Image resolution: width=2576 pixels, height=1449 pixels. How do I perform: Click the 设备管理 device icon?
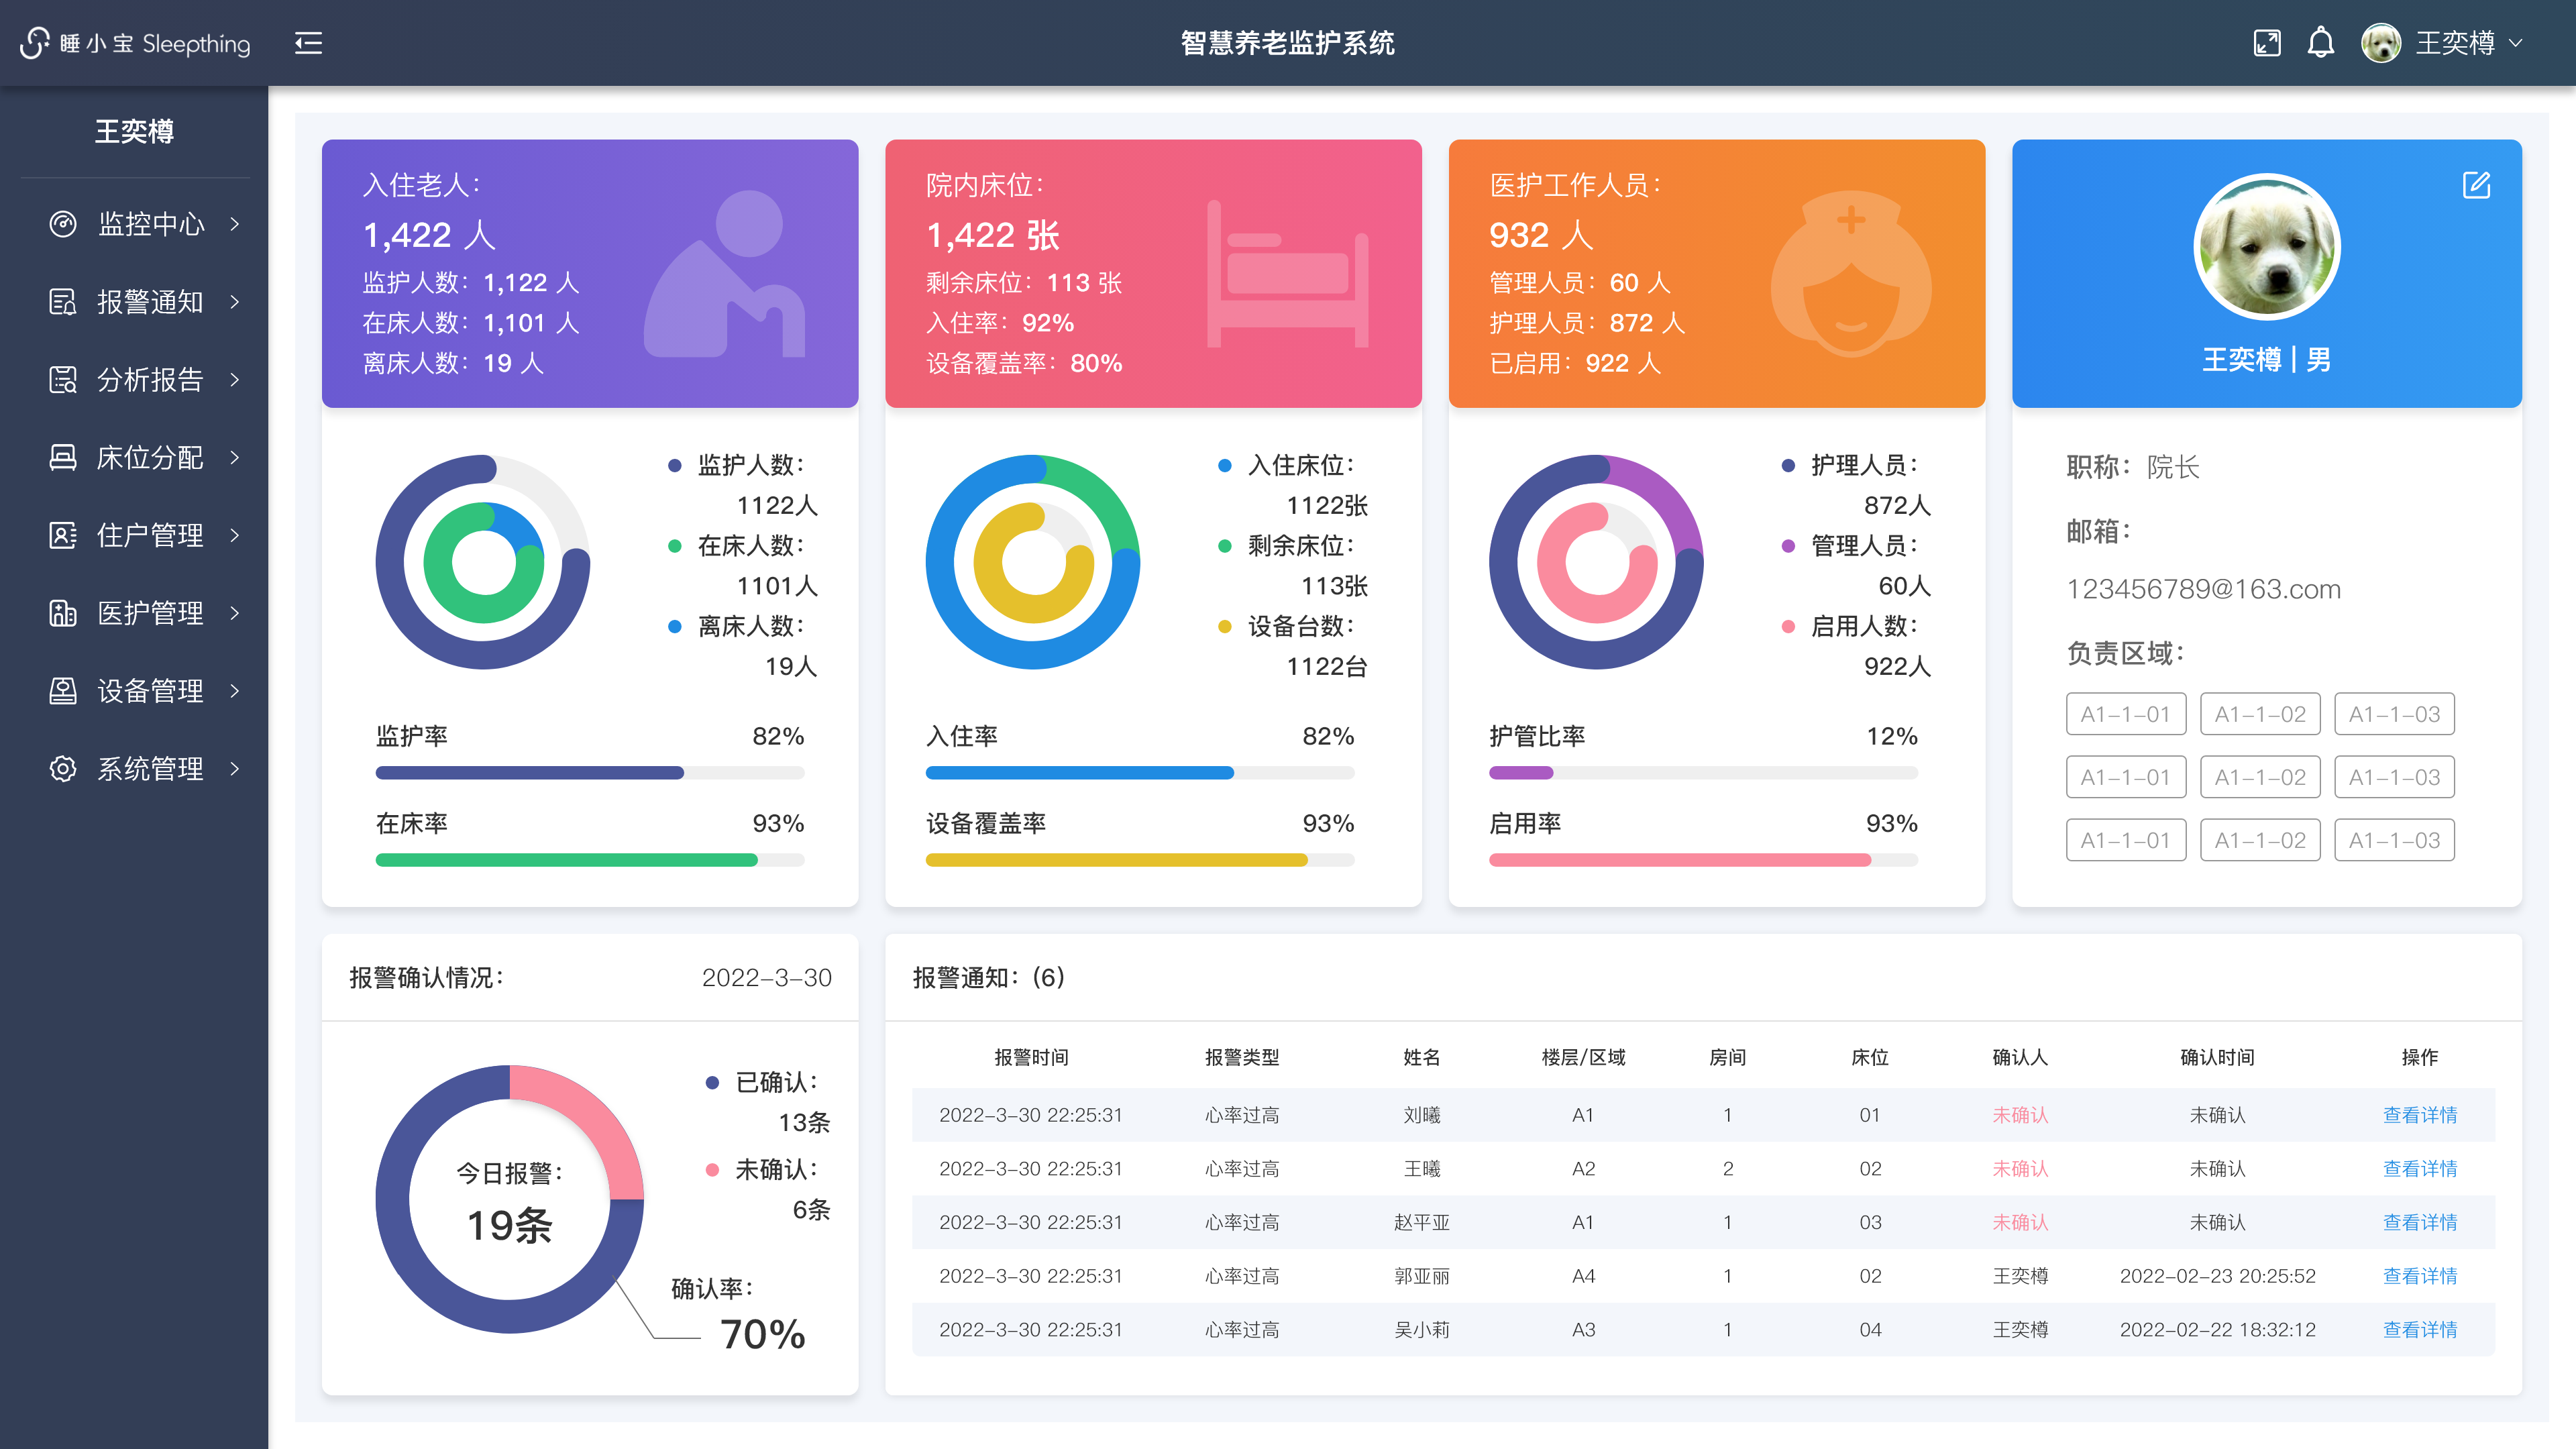63,690
